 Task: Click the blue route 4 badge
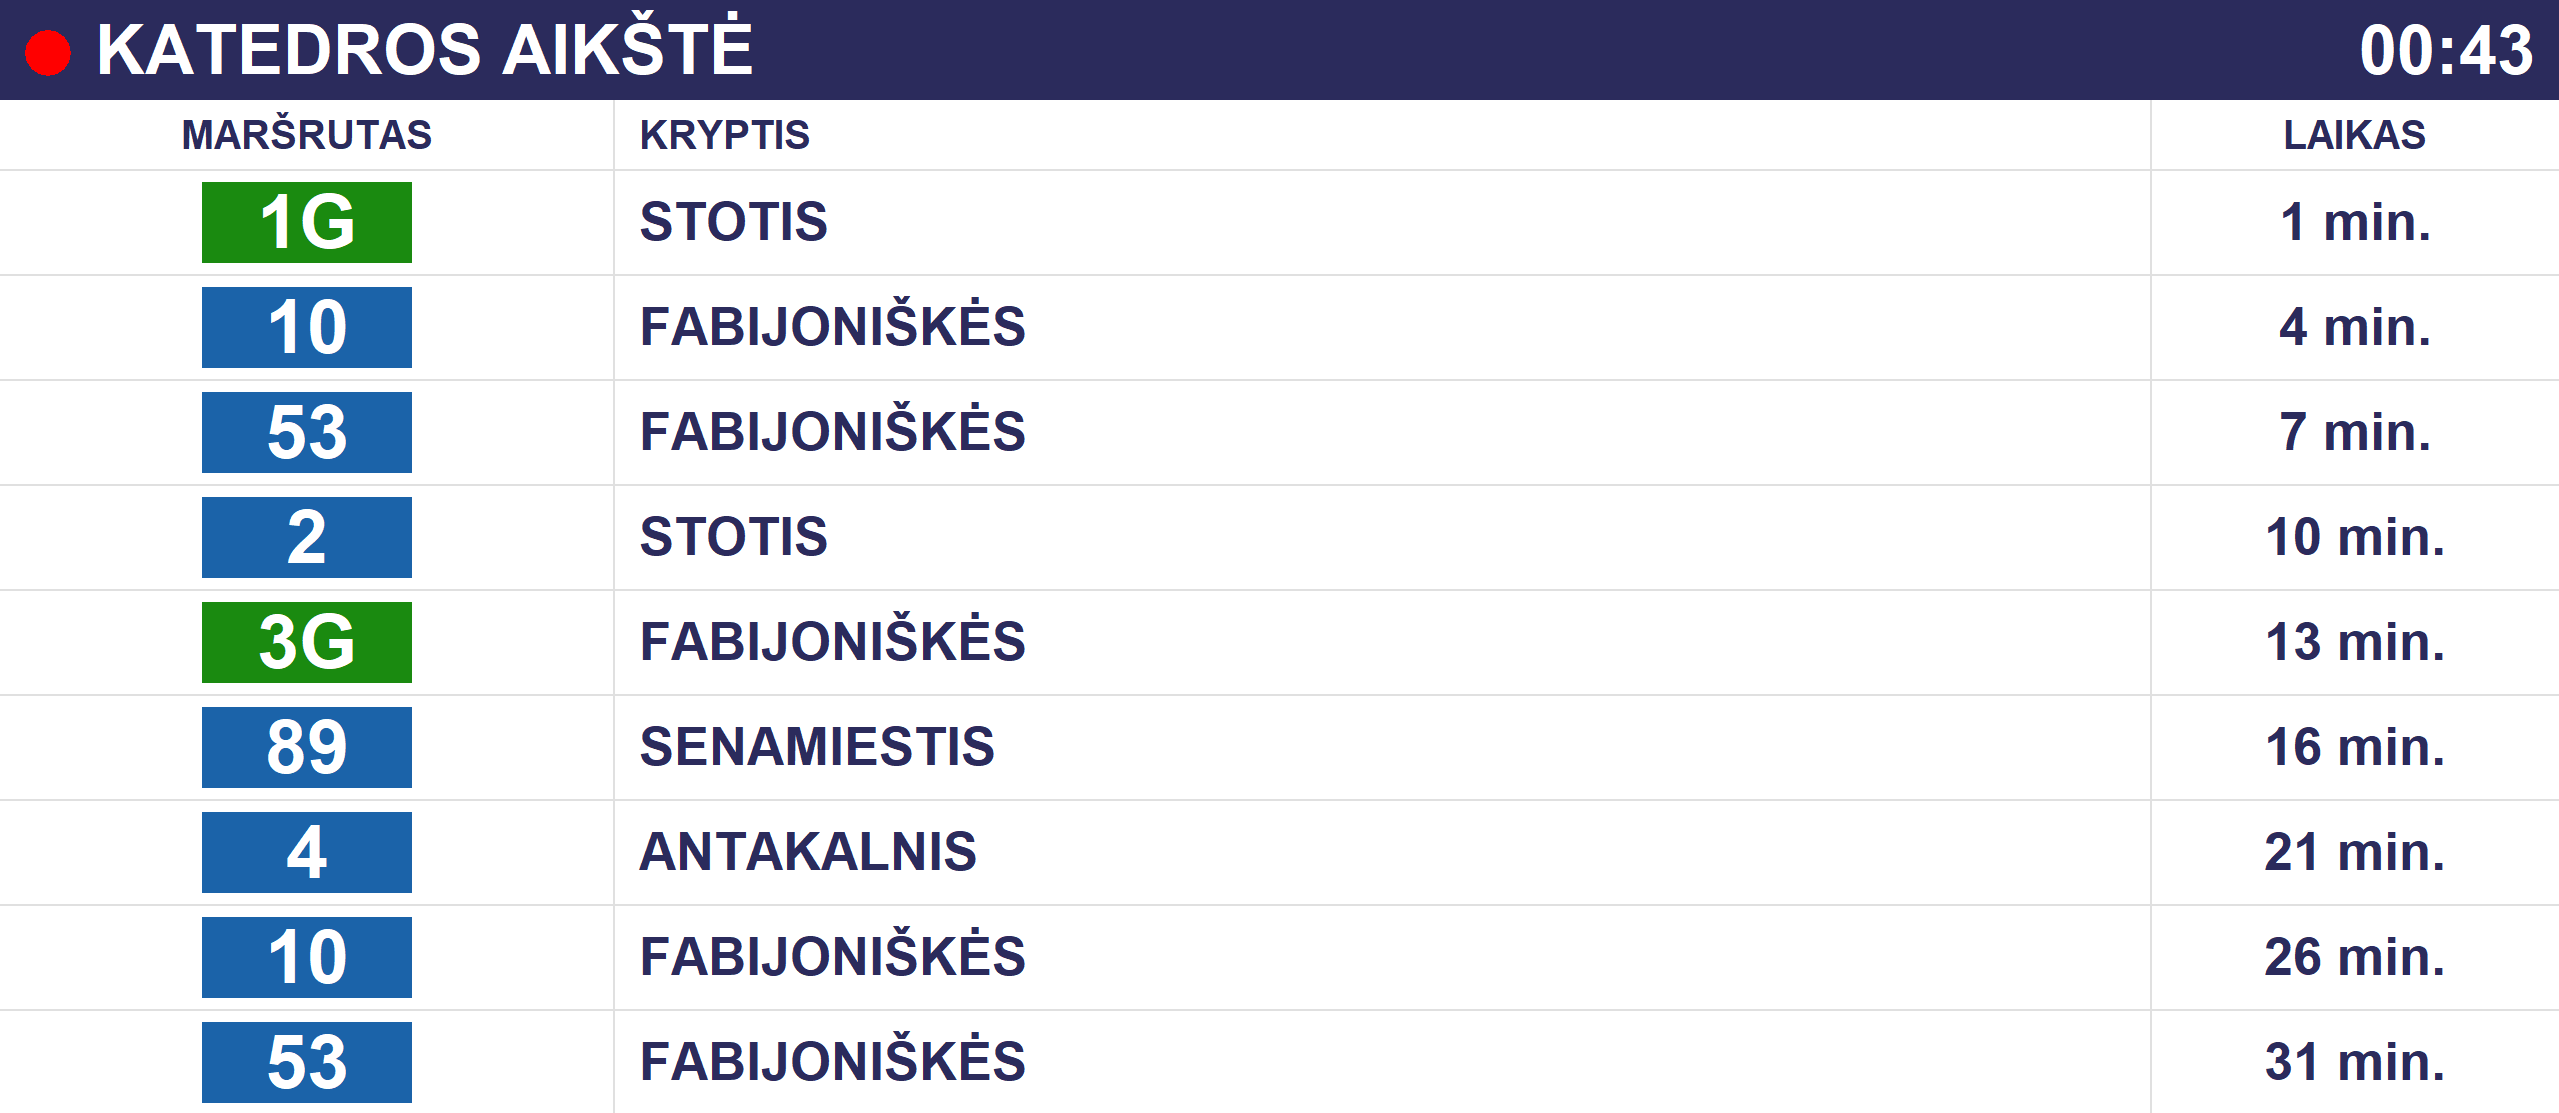pyautogui.click(x=307, y=852)
